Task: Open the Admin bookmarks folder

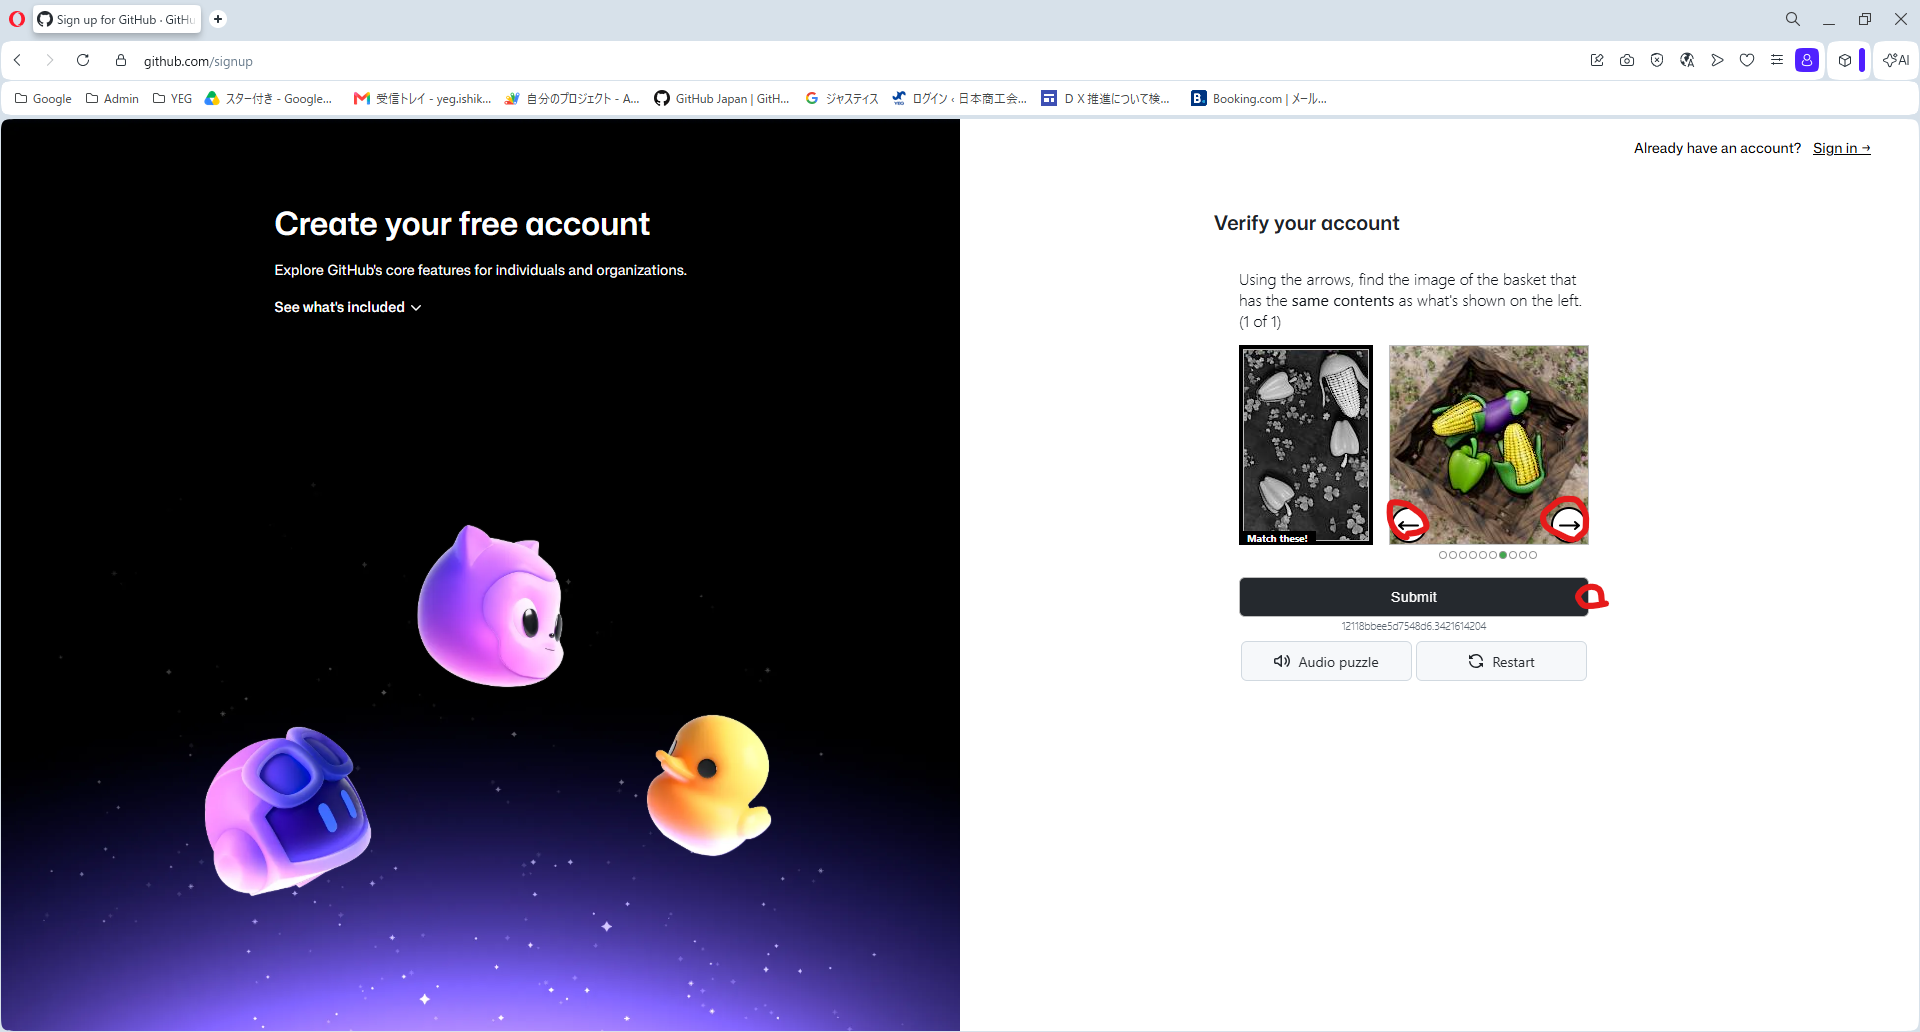Action: click(x=112, y=98)
